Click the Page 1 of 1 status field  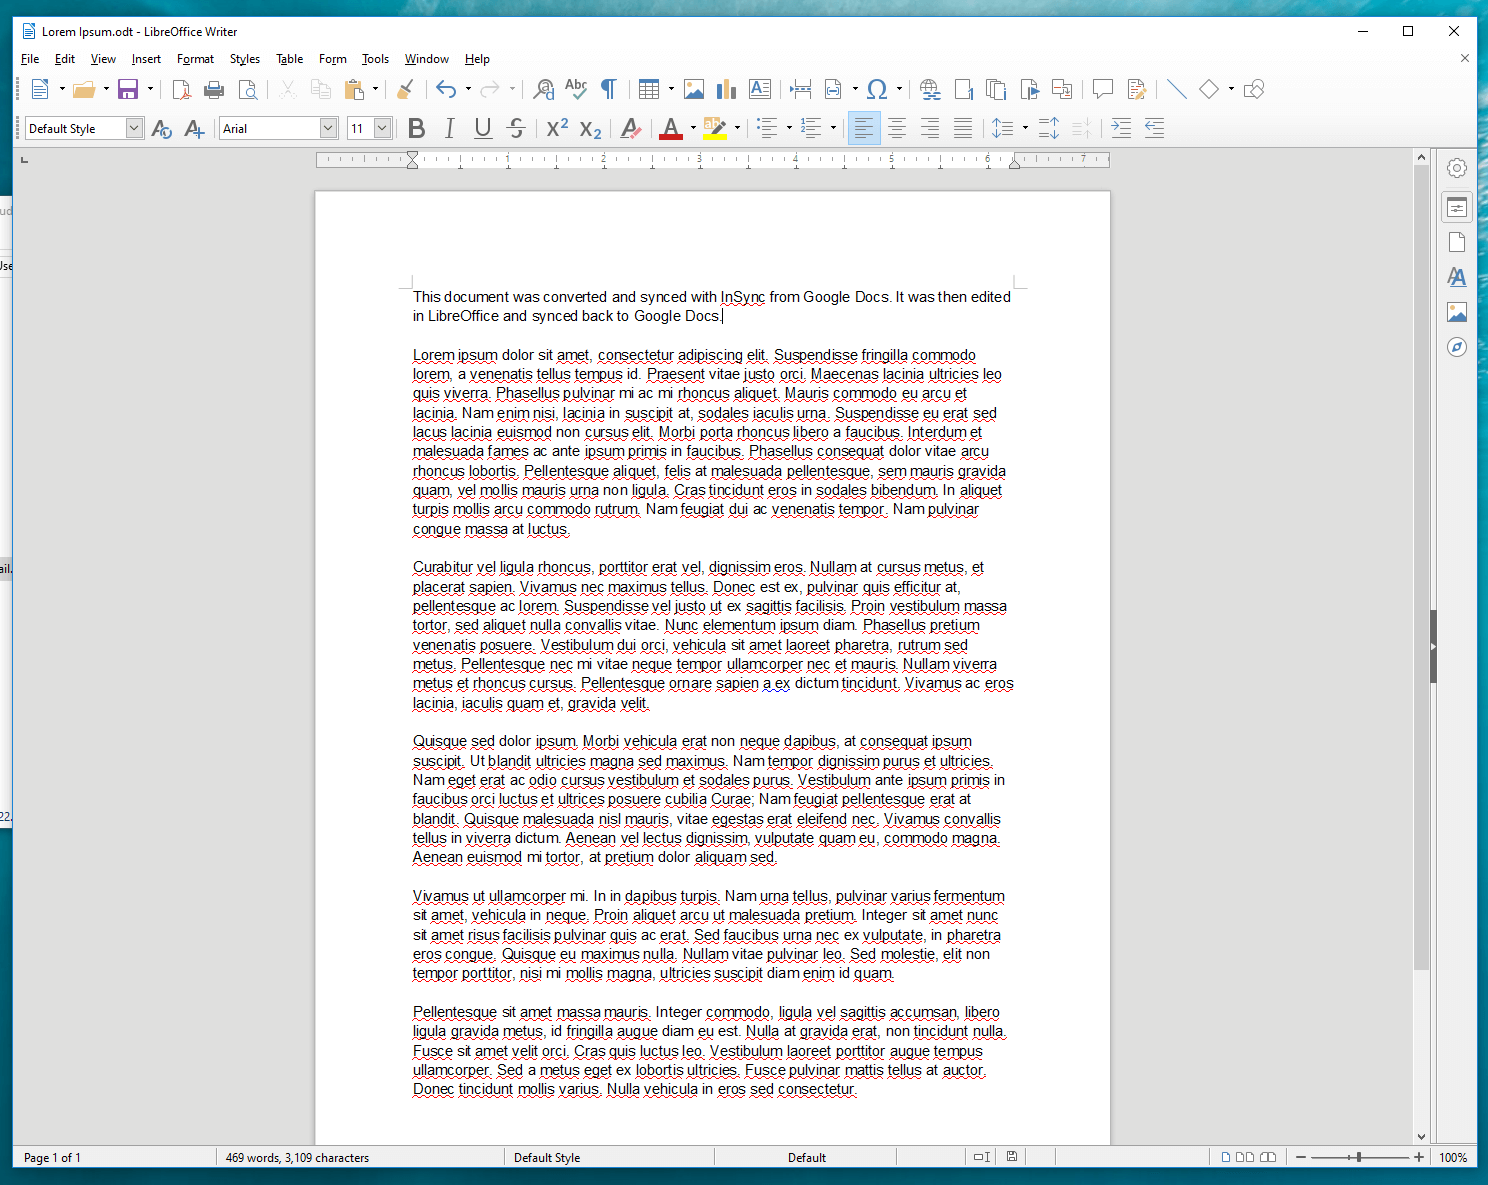coord(52,1157)
